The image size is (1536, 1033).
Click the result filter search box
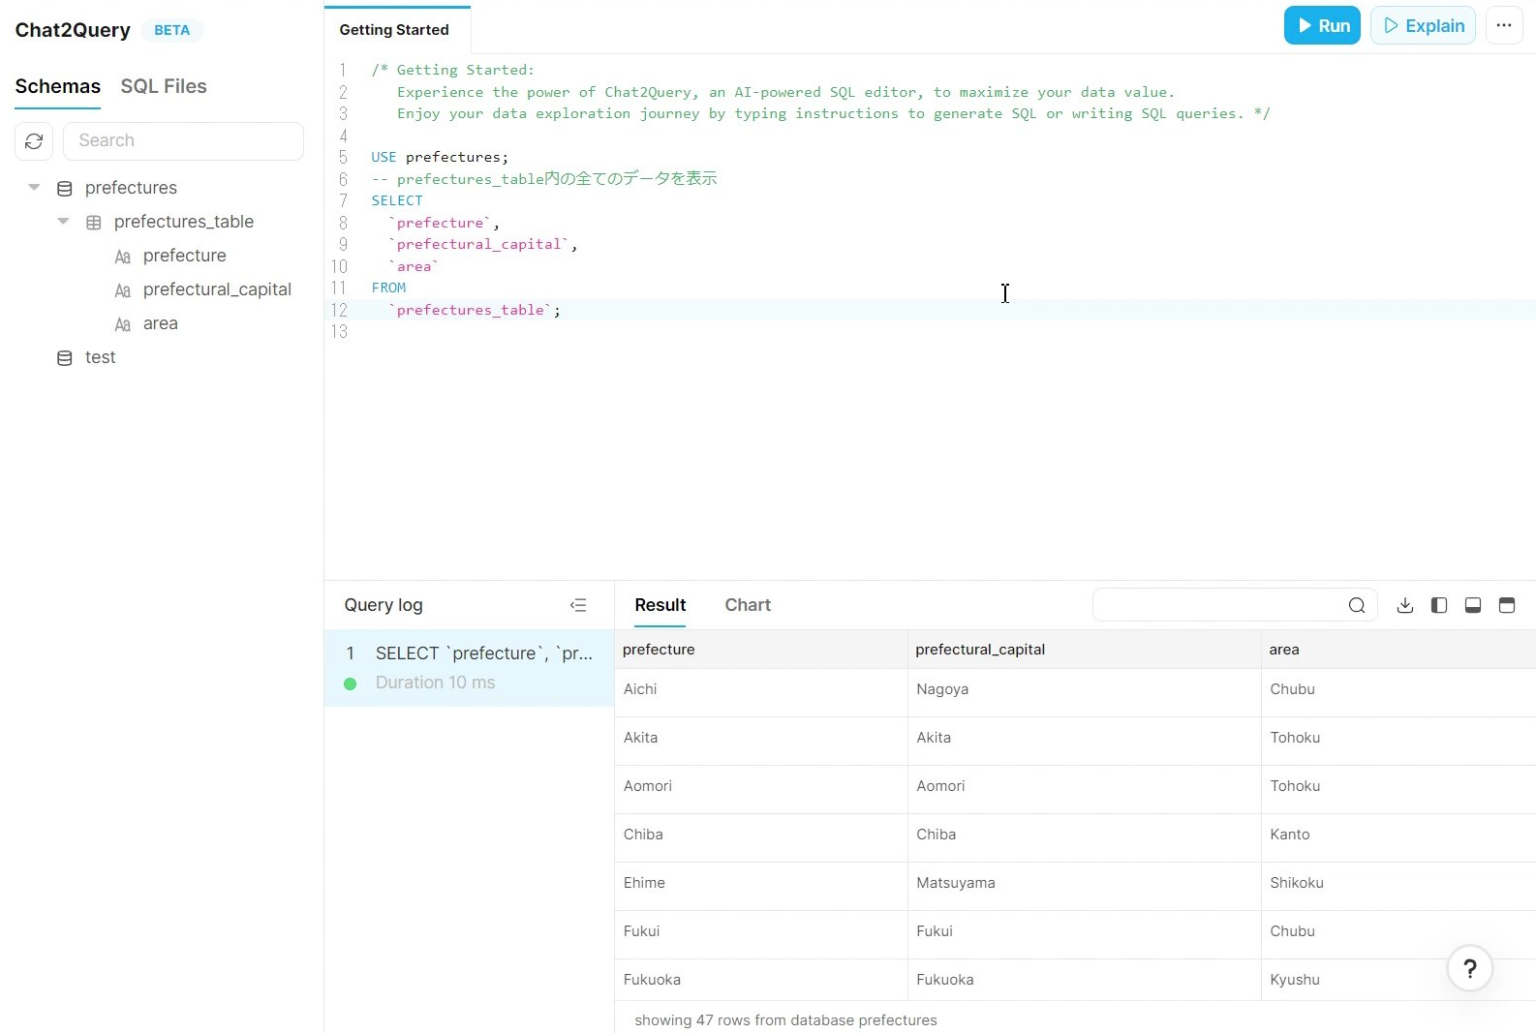pos(1235,605)
